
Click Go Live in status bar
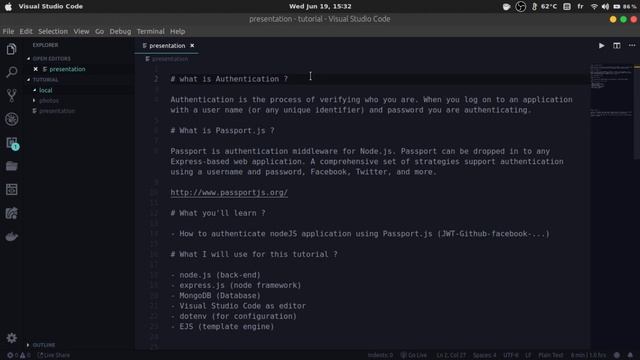click(x=413, y=355)
